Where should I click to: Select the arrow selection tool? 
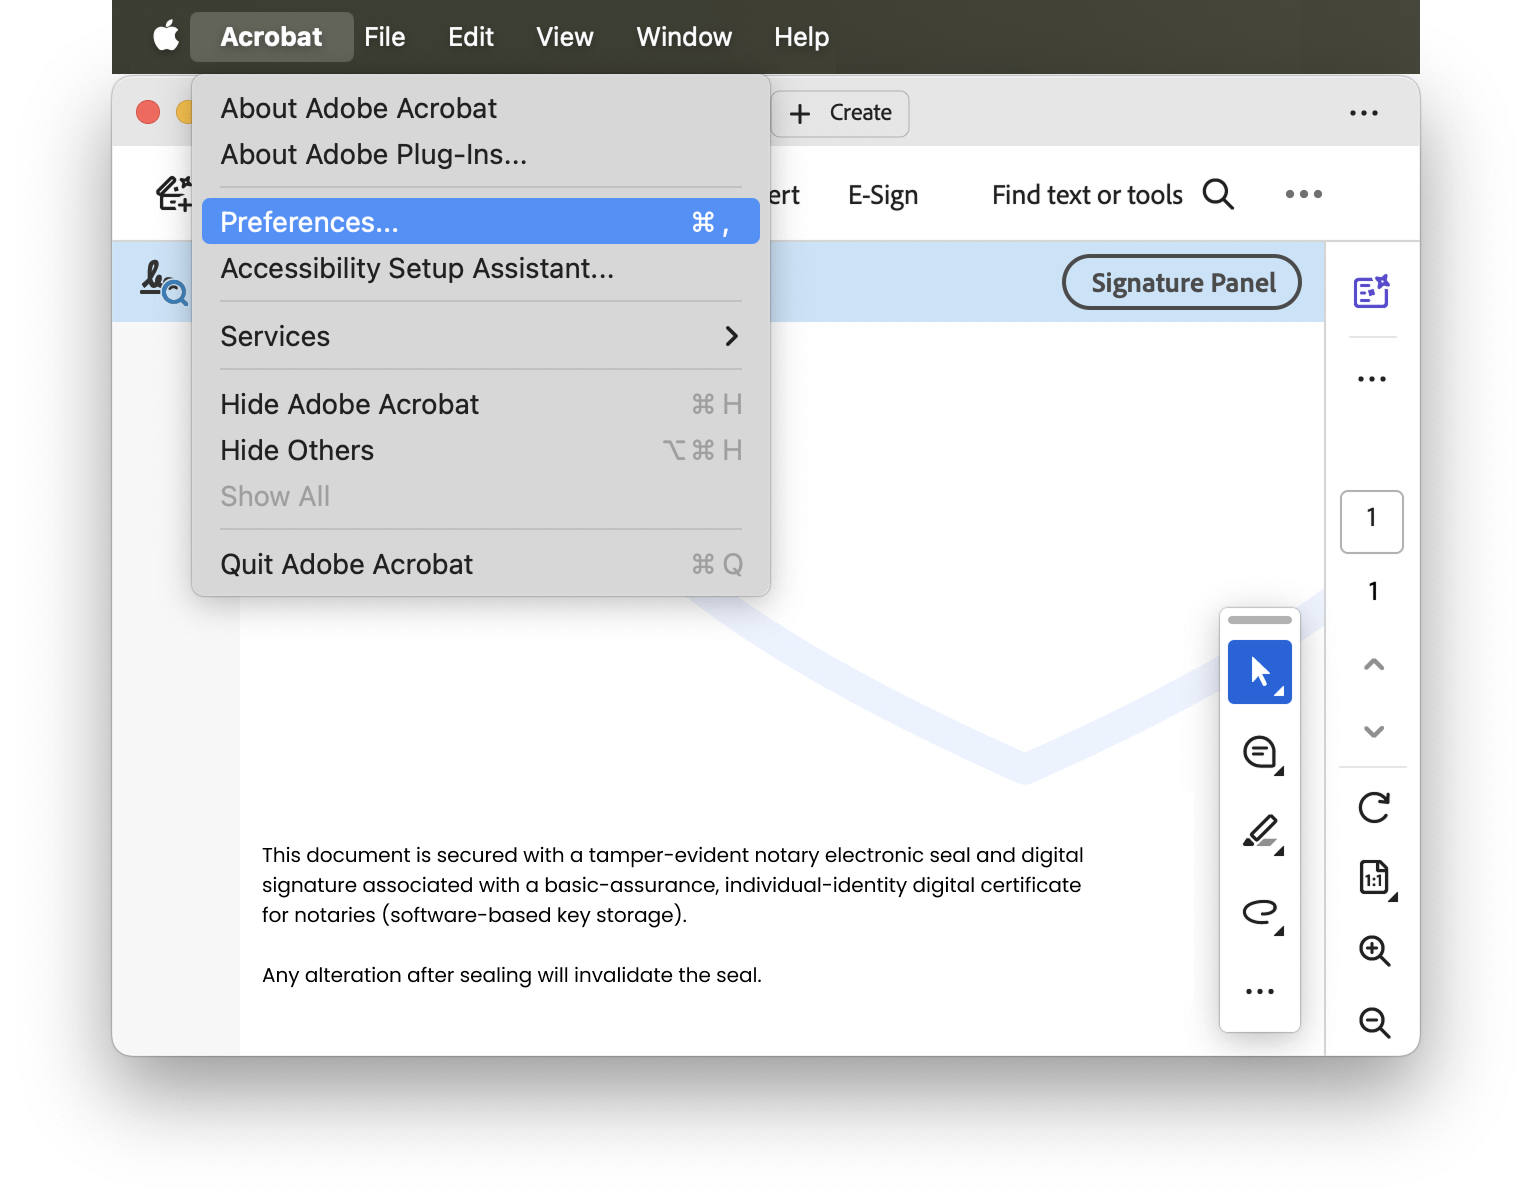(x=1260, y=672)
